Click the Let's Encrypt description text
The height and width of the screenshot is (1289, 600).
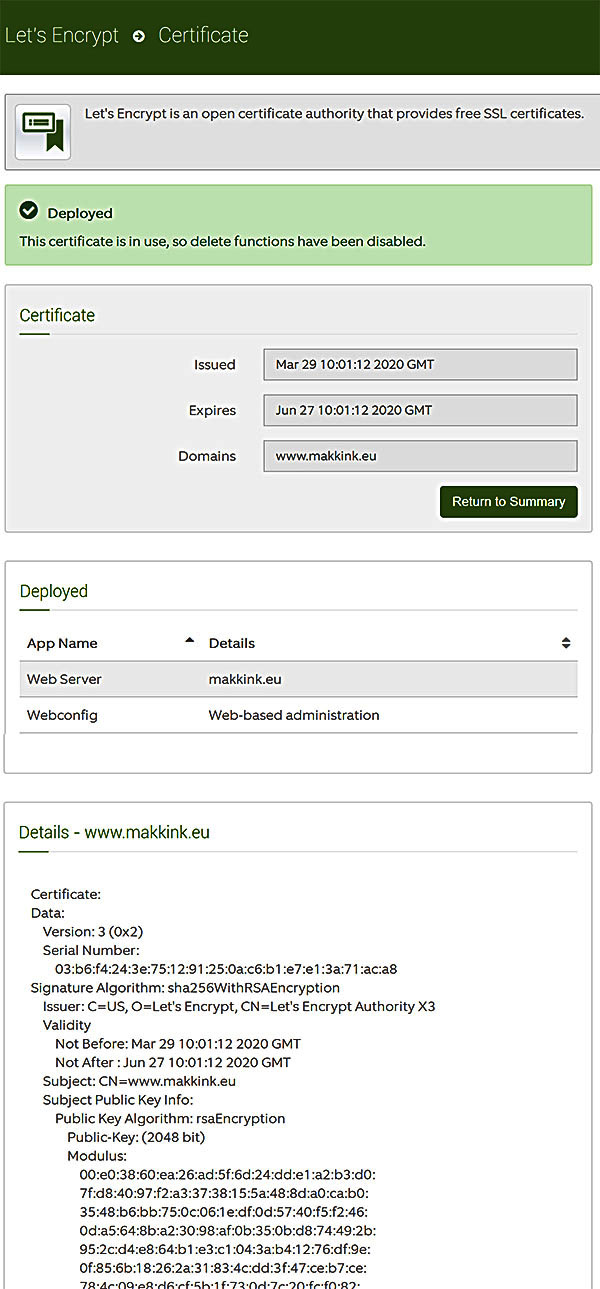click(x=334, y=114)
